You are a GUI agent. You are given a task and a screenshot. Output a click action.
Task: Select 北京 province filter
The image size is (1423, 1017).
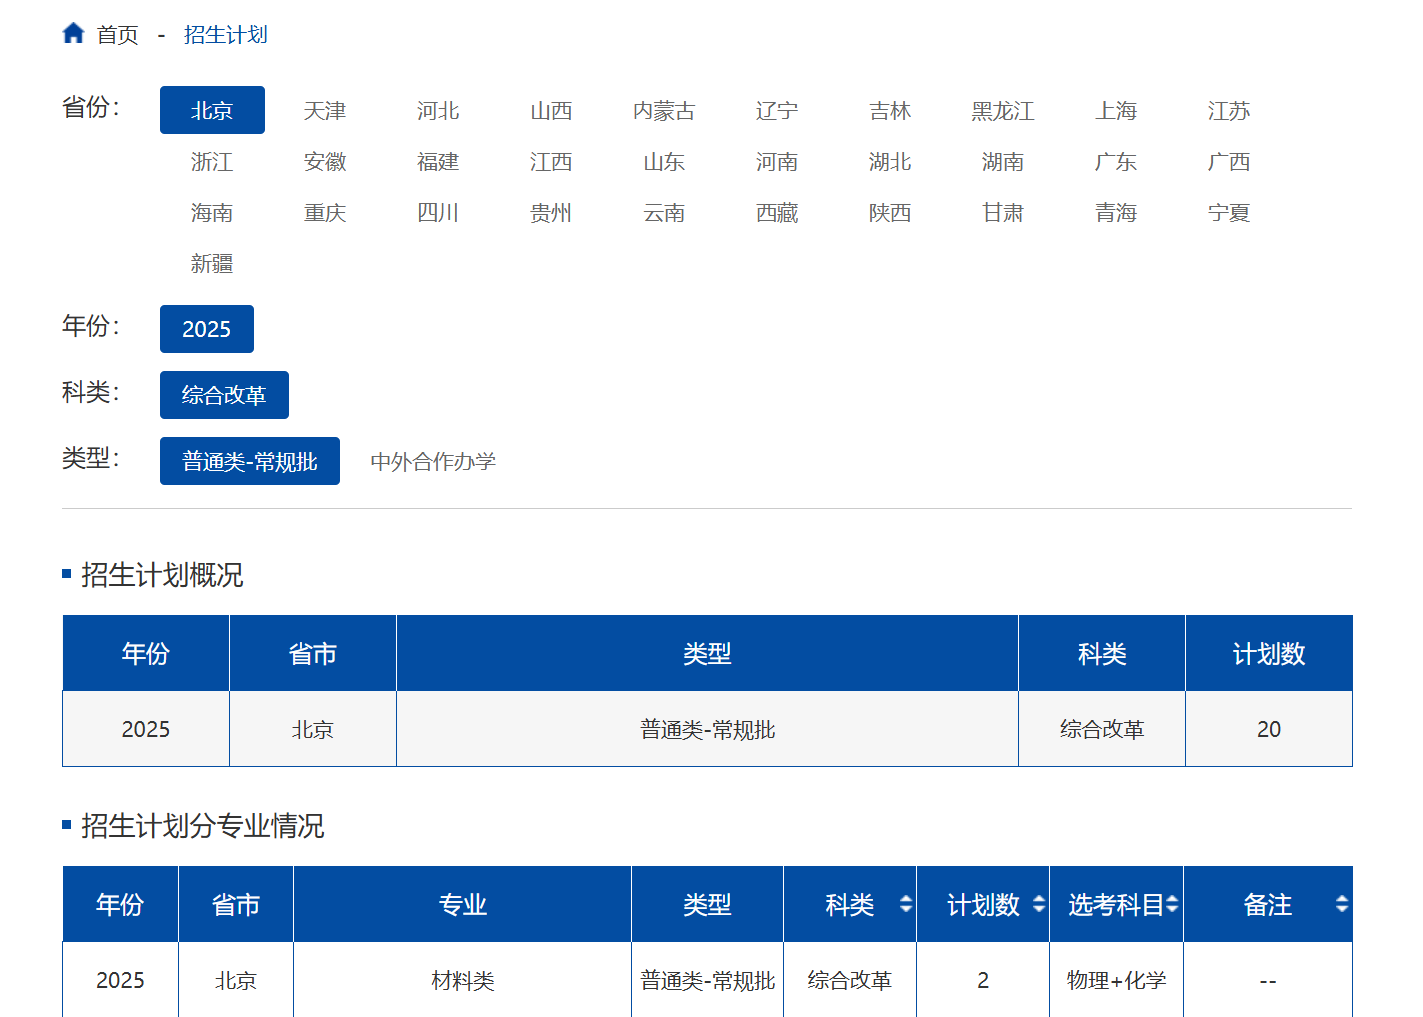[212, 110]
